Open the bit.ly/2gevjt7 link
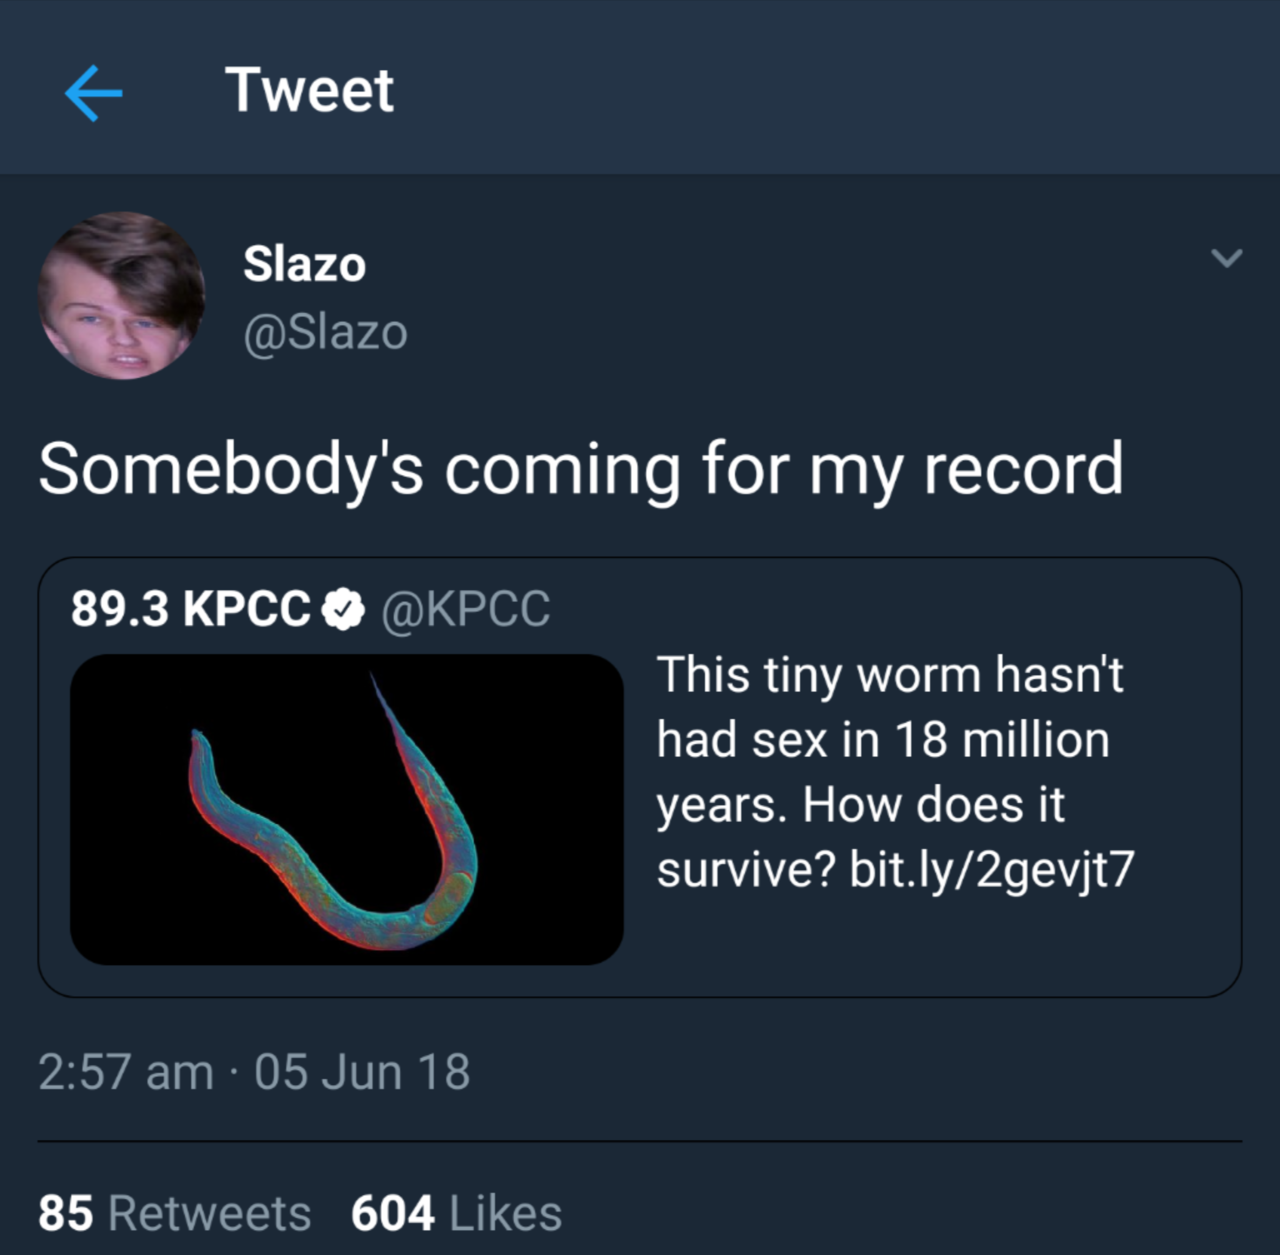 tap(992, 869)
